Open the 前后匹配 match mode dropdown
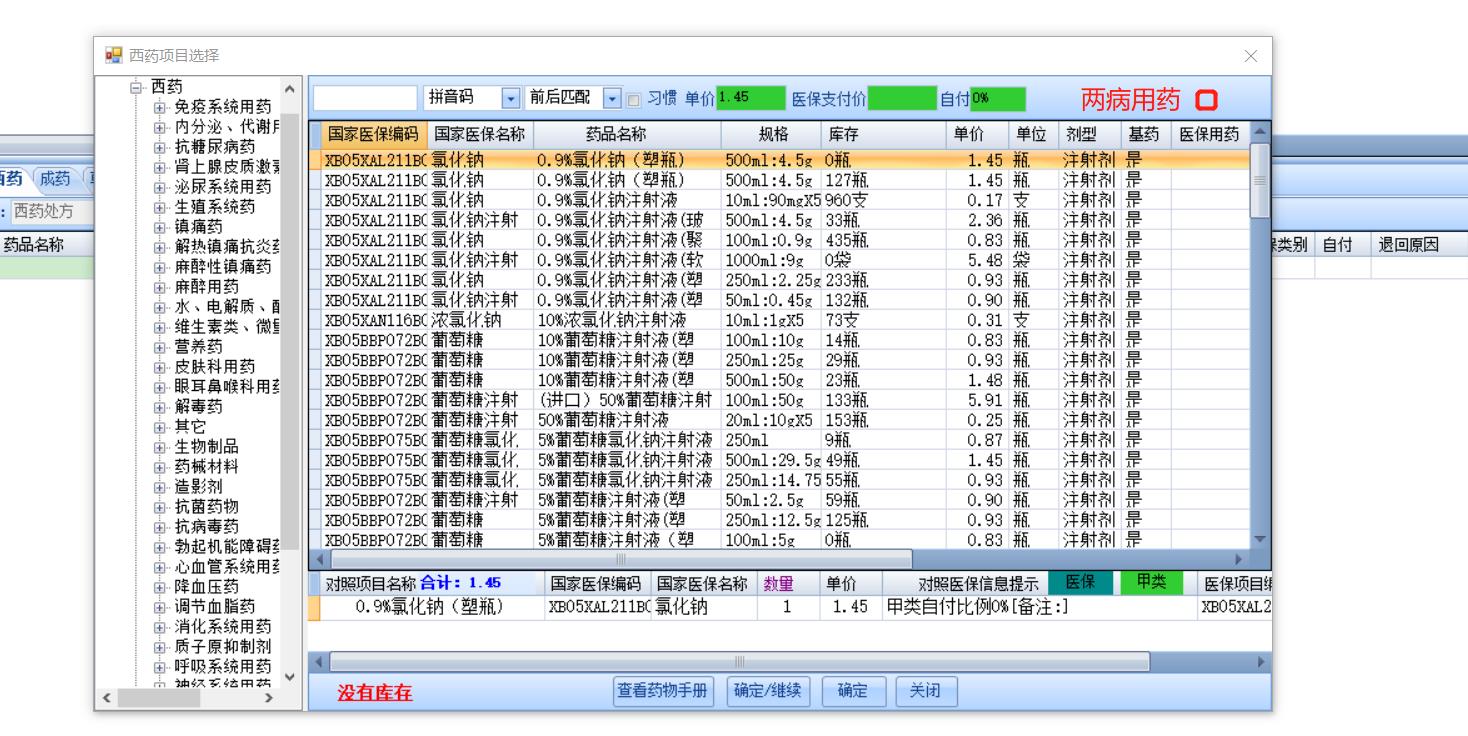1468x736 pixels. (613, 98)
